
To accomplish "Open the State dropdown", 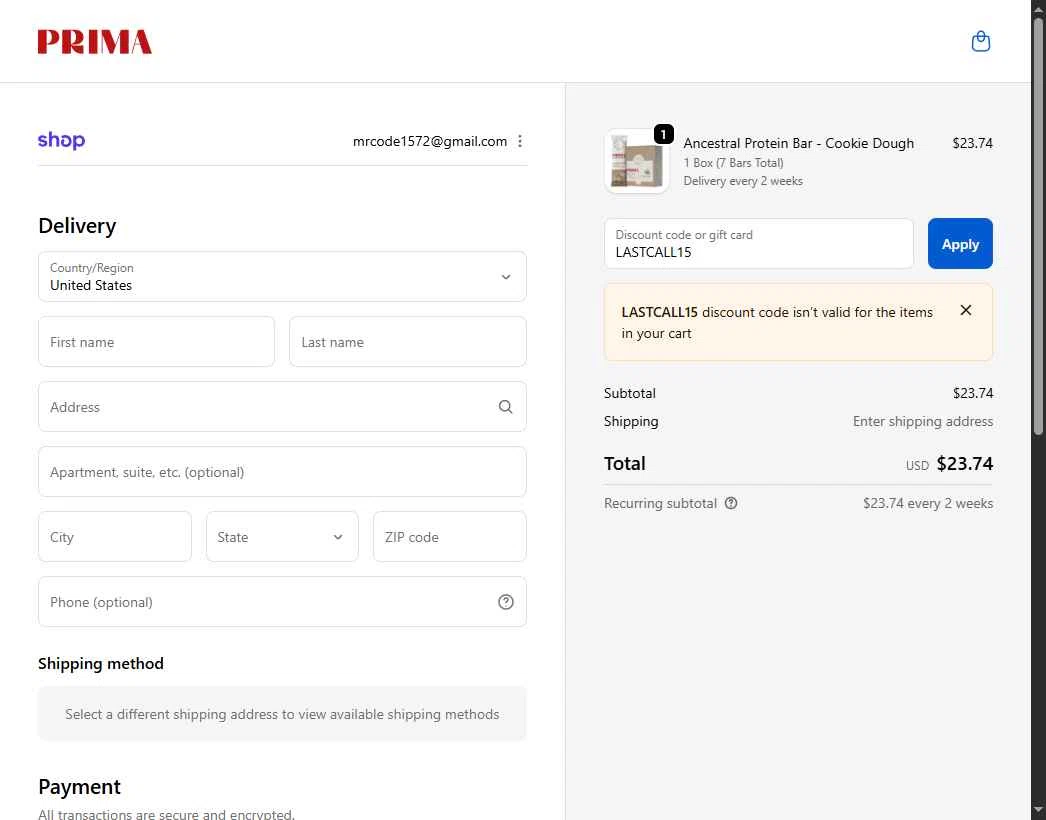I will tap(282, 536).
